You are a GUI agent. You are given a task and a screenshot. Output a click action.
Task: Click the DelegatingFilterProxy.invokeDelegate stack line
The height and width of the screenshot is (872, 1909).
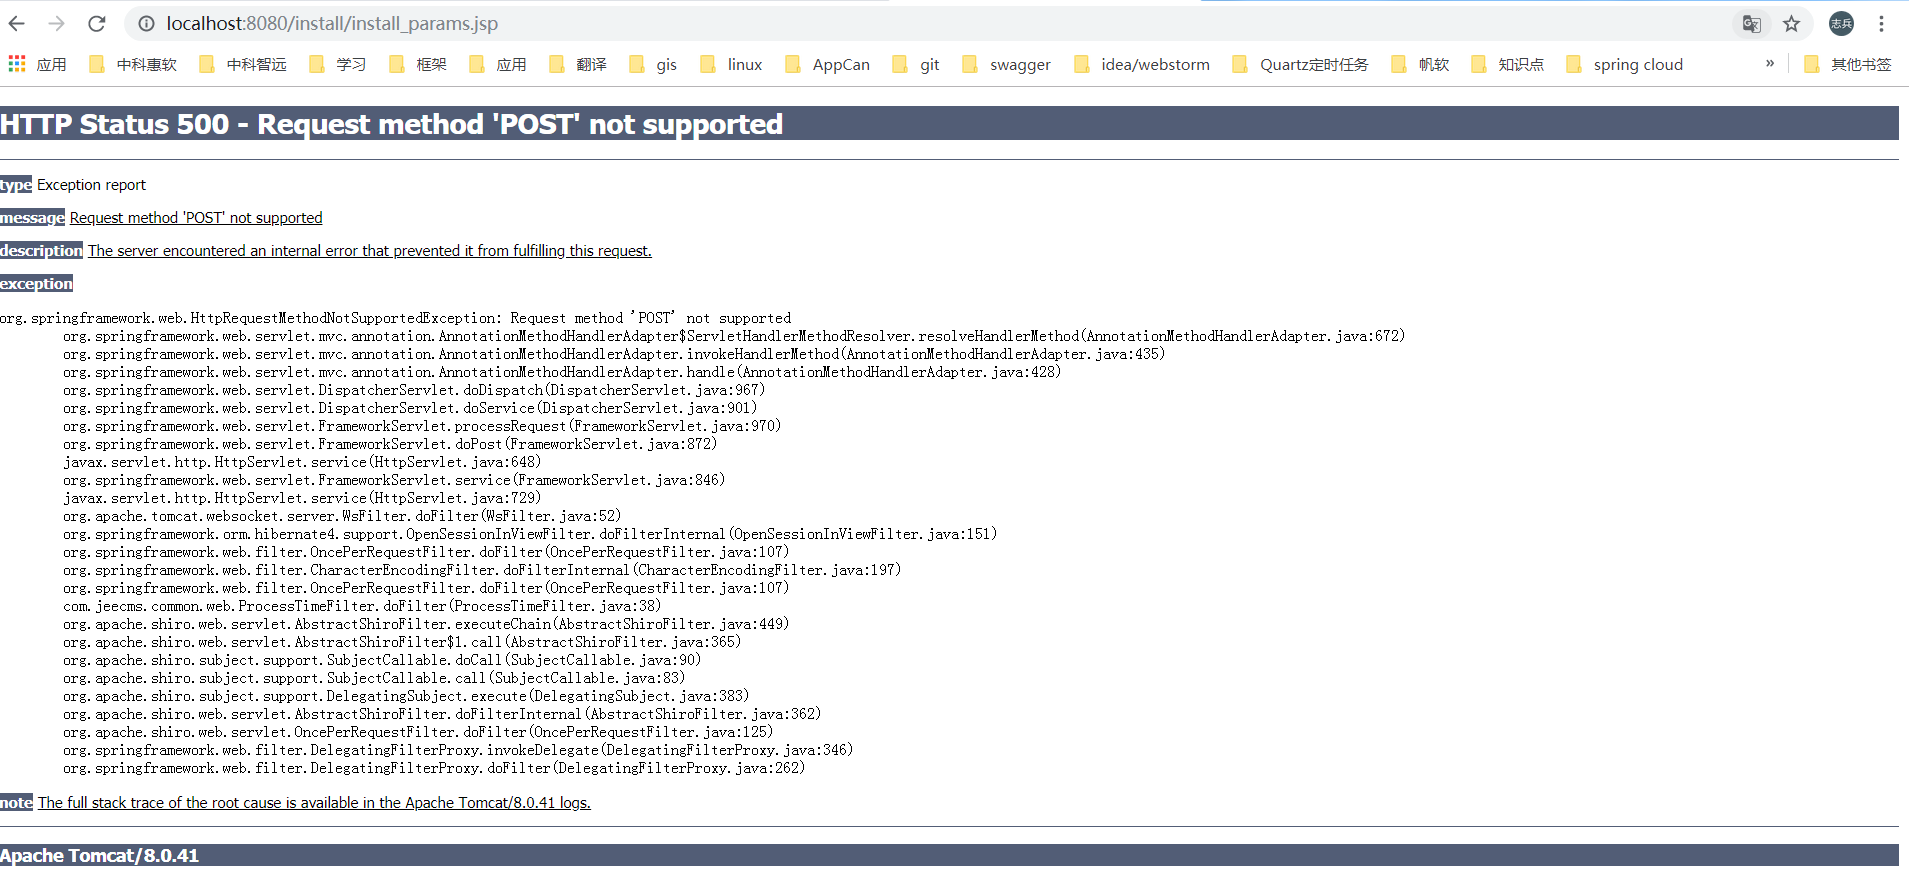pos(458,750)
